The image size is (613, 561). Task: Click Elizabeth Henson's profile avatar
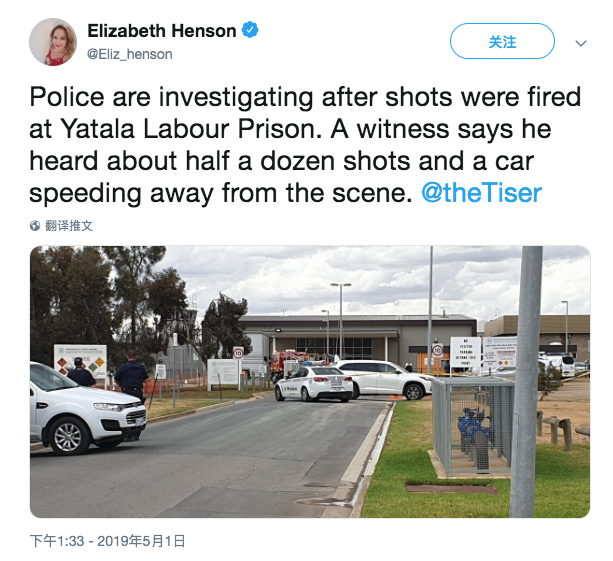[x=53, y=42]
